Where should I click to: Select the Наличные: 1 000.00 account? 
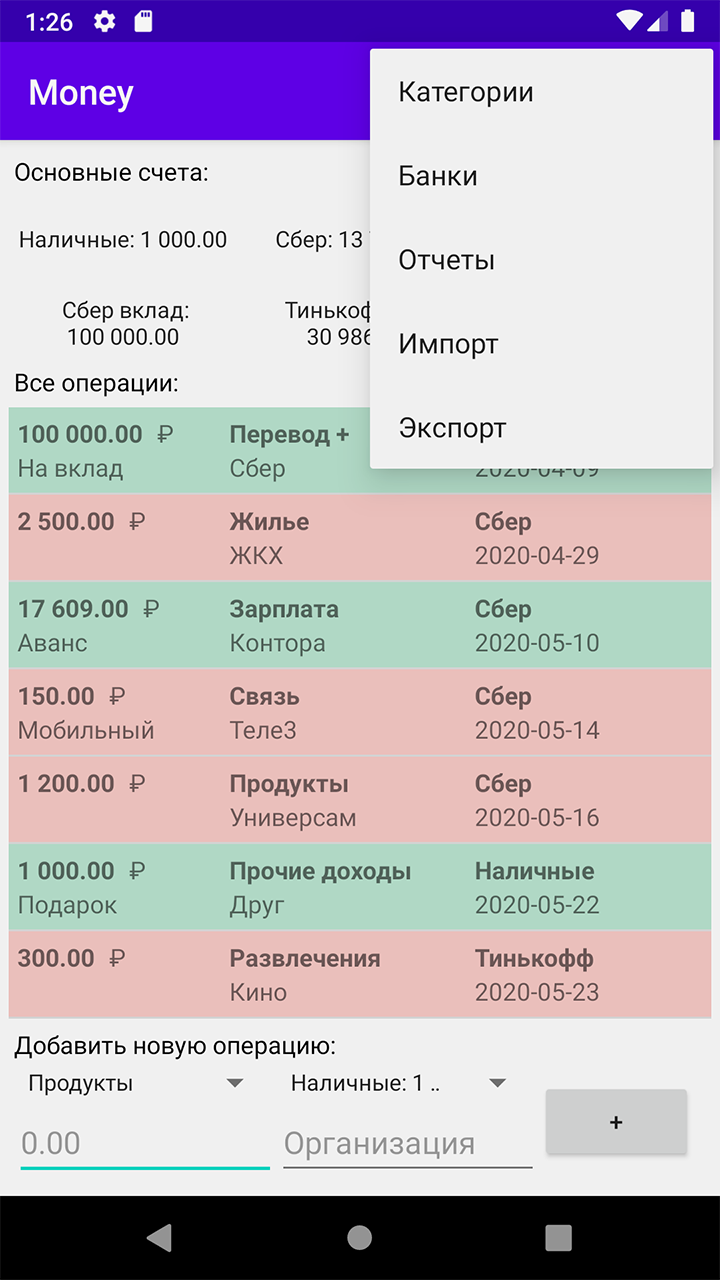pyautogui.click(x=123, y=240)
